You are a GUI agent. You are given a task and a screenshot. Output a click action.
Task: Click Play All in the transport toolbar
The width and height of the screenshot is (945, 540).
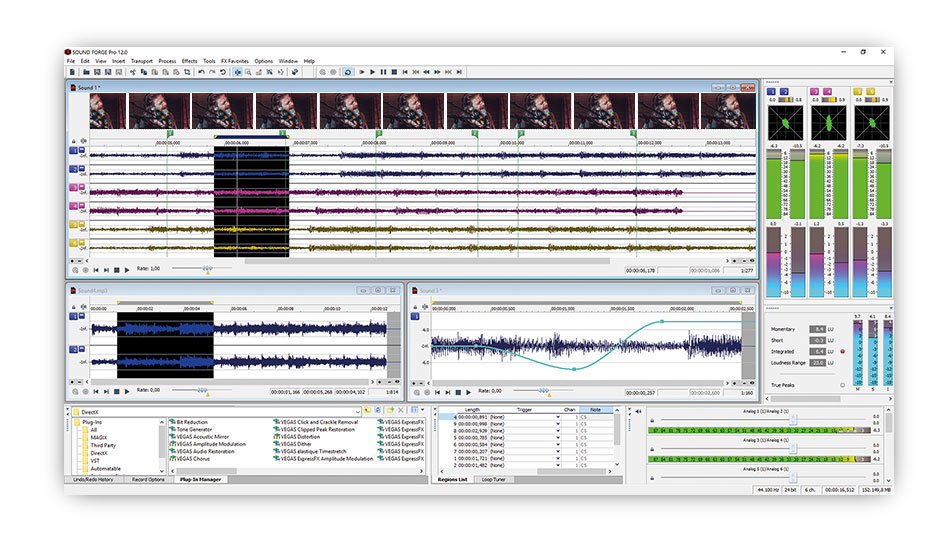[x=362, y=72]
